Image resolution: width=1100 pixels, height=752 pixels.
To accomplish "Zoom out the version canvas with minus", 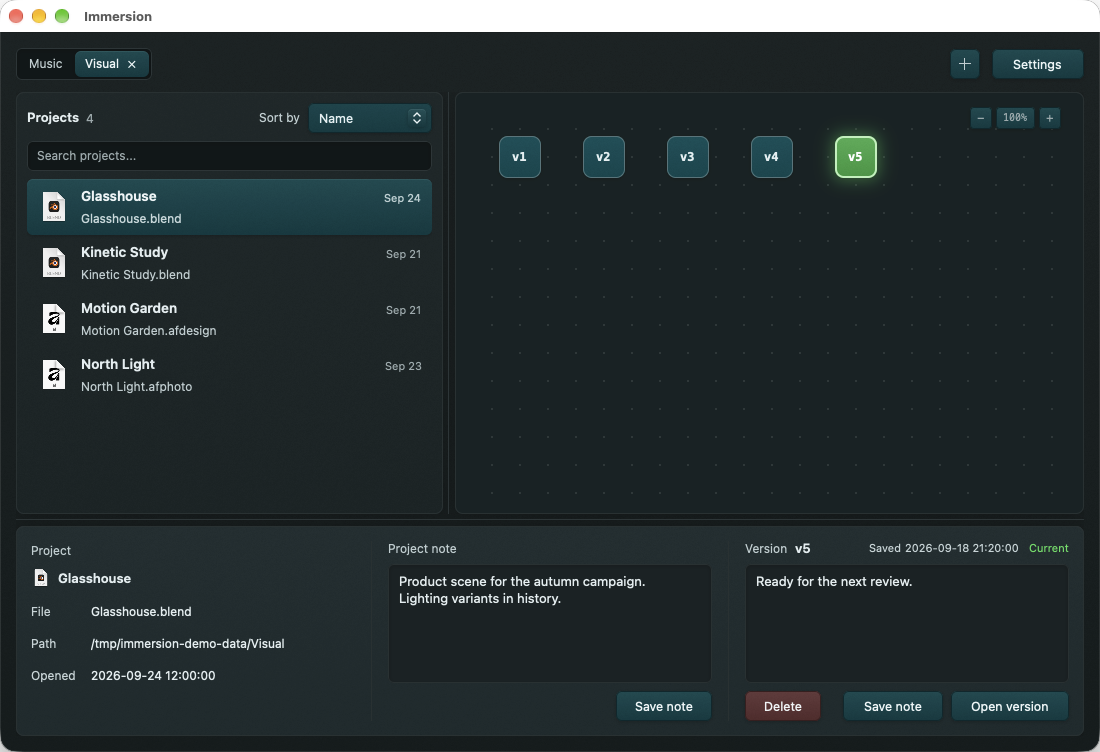I will pyautogui.click(x=981, y=118).
